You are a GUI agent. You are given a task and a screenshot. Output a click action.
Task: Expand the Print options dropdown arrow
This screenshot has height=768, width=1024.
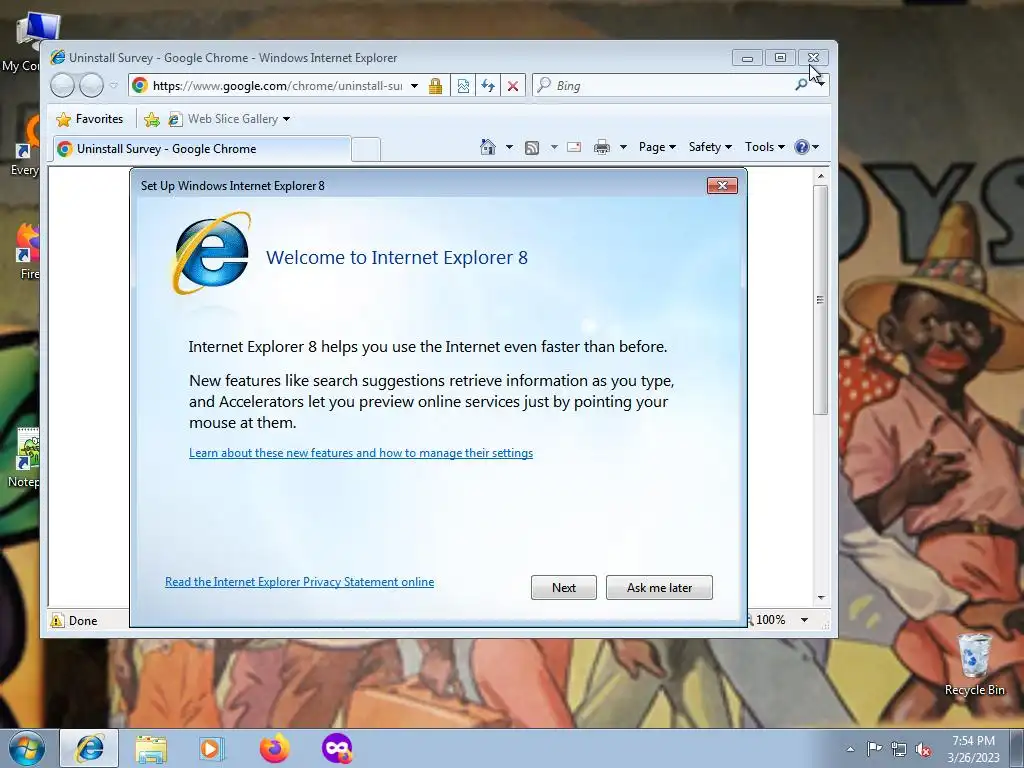(623, 147)
